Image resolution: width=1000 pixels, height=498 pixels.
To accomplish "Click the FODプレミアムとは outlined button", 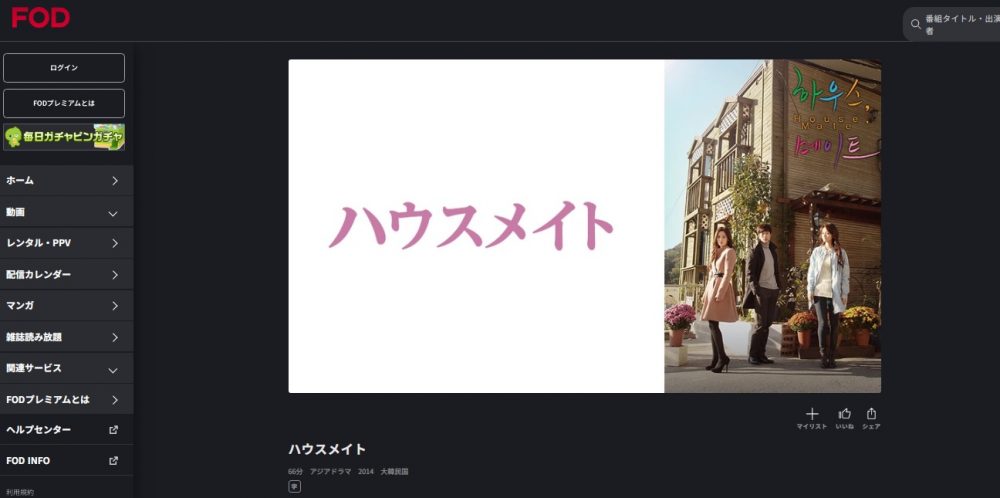I will click(64, 103).
